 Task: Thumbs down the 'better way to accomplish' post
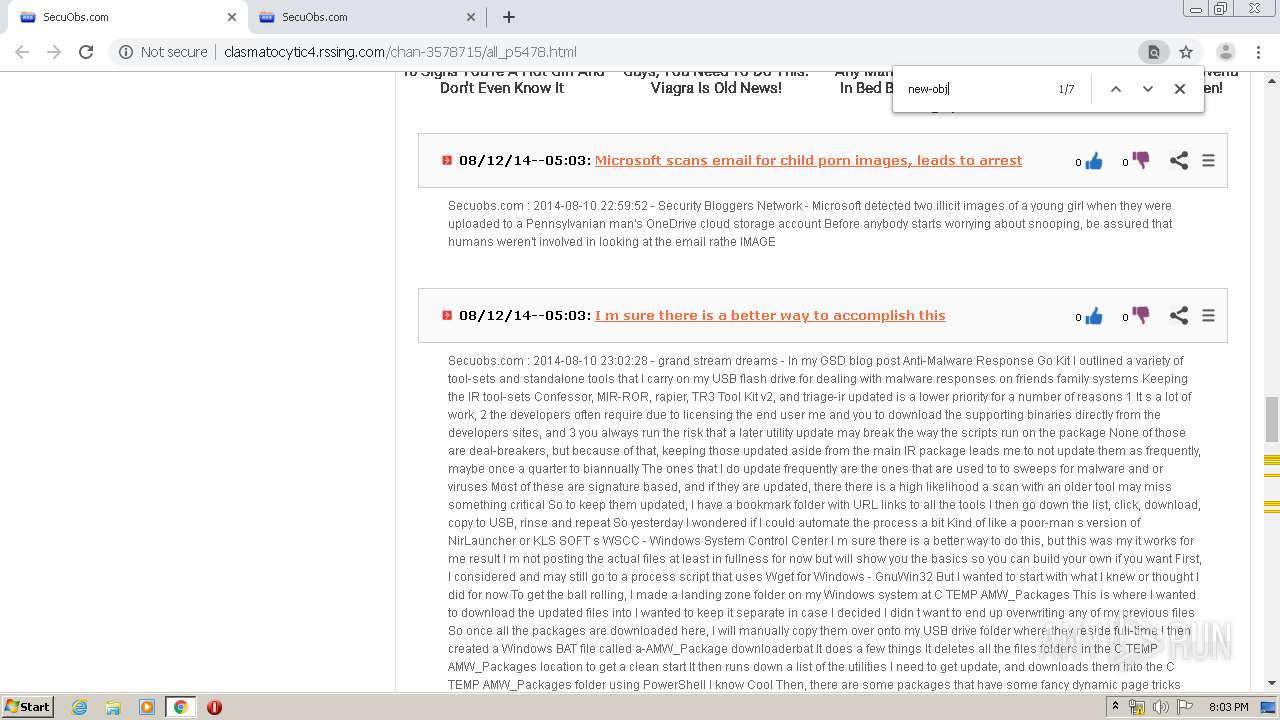pos(1140,315)
